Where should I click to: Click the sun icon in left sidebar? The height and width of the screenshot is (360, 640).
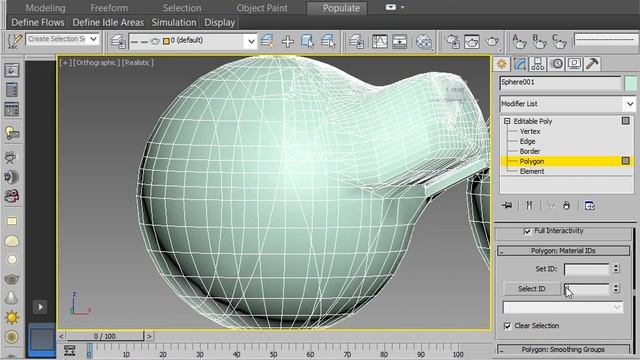11,317
